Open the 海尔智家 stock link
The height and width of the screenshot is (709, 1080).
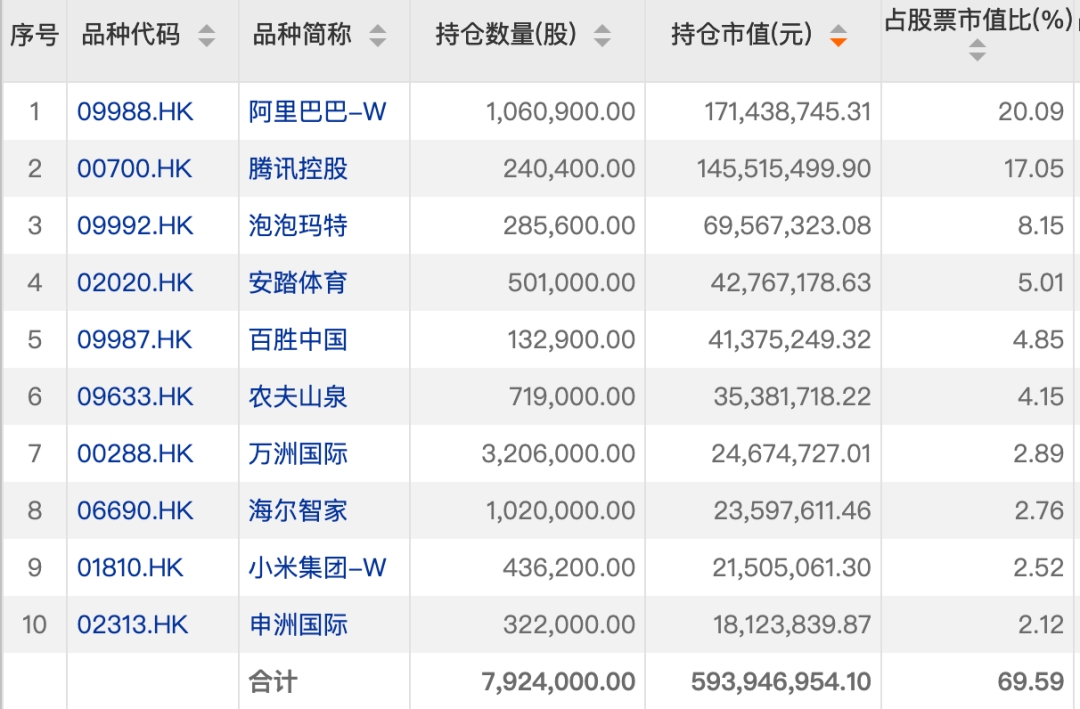[x=298, y=511]
